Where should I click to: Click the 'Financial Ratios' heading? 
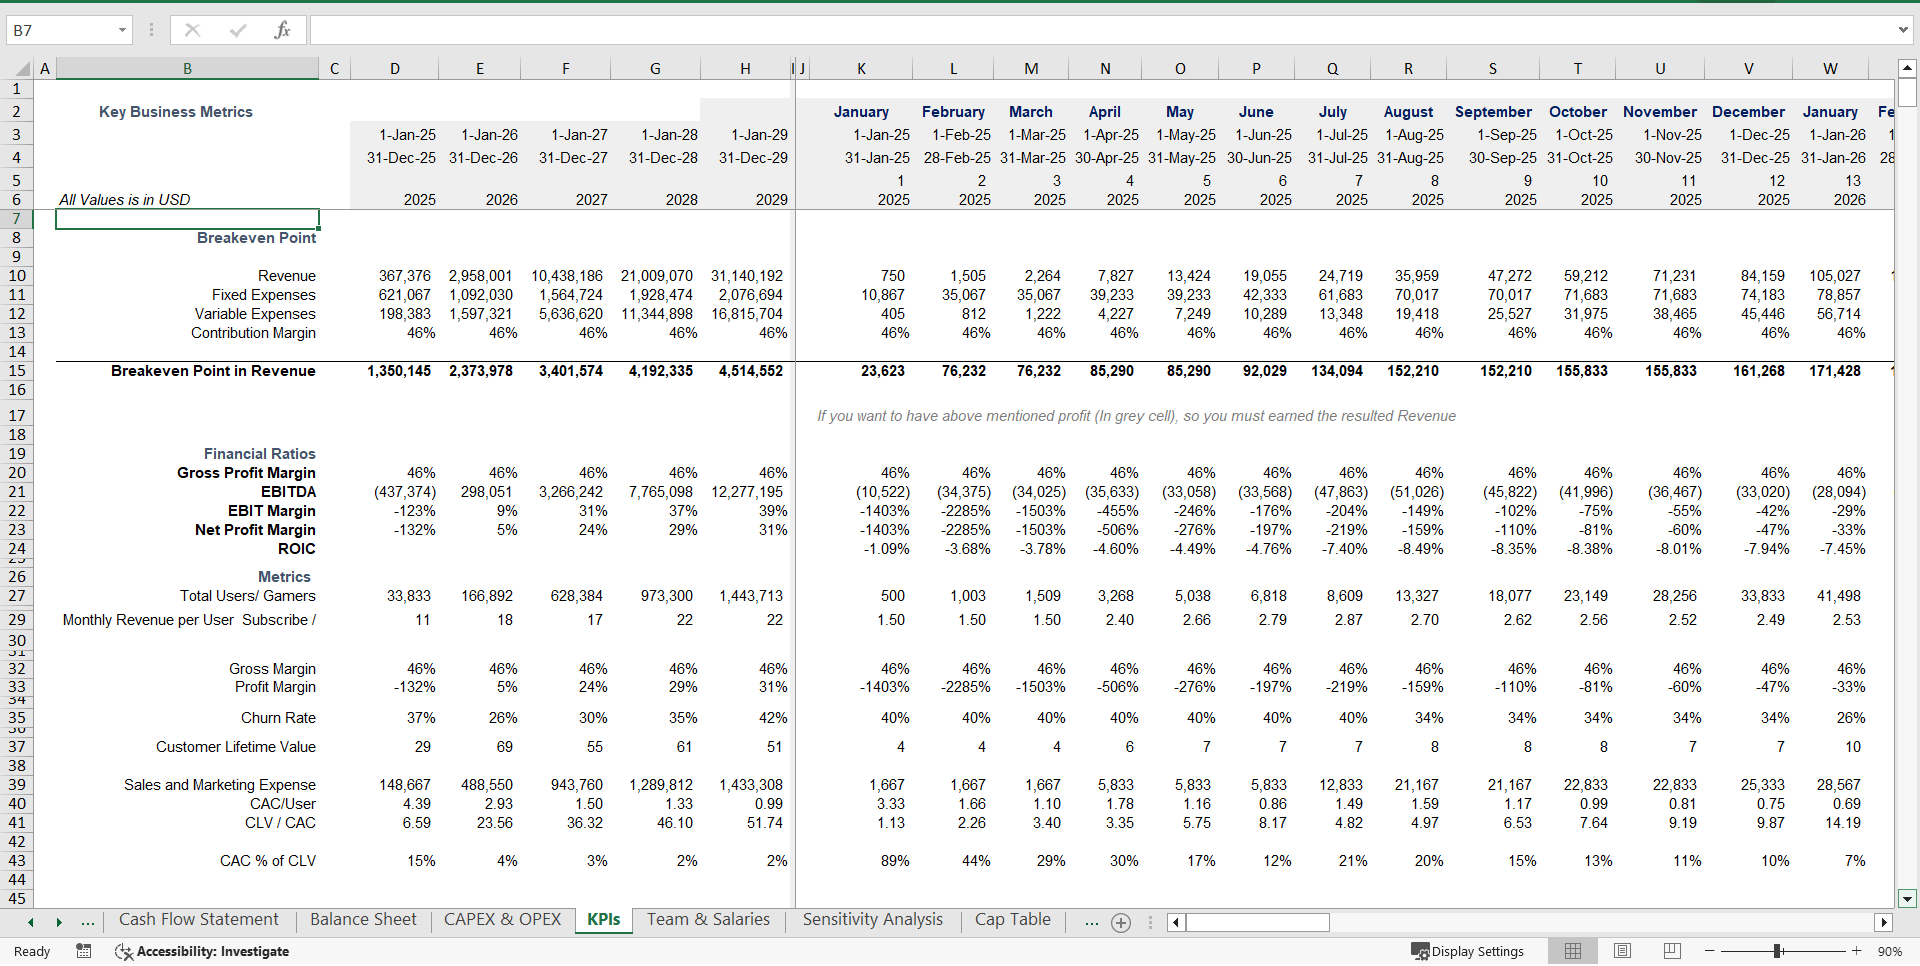(x=260, y=454)
